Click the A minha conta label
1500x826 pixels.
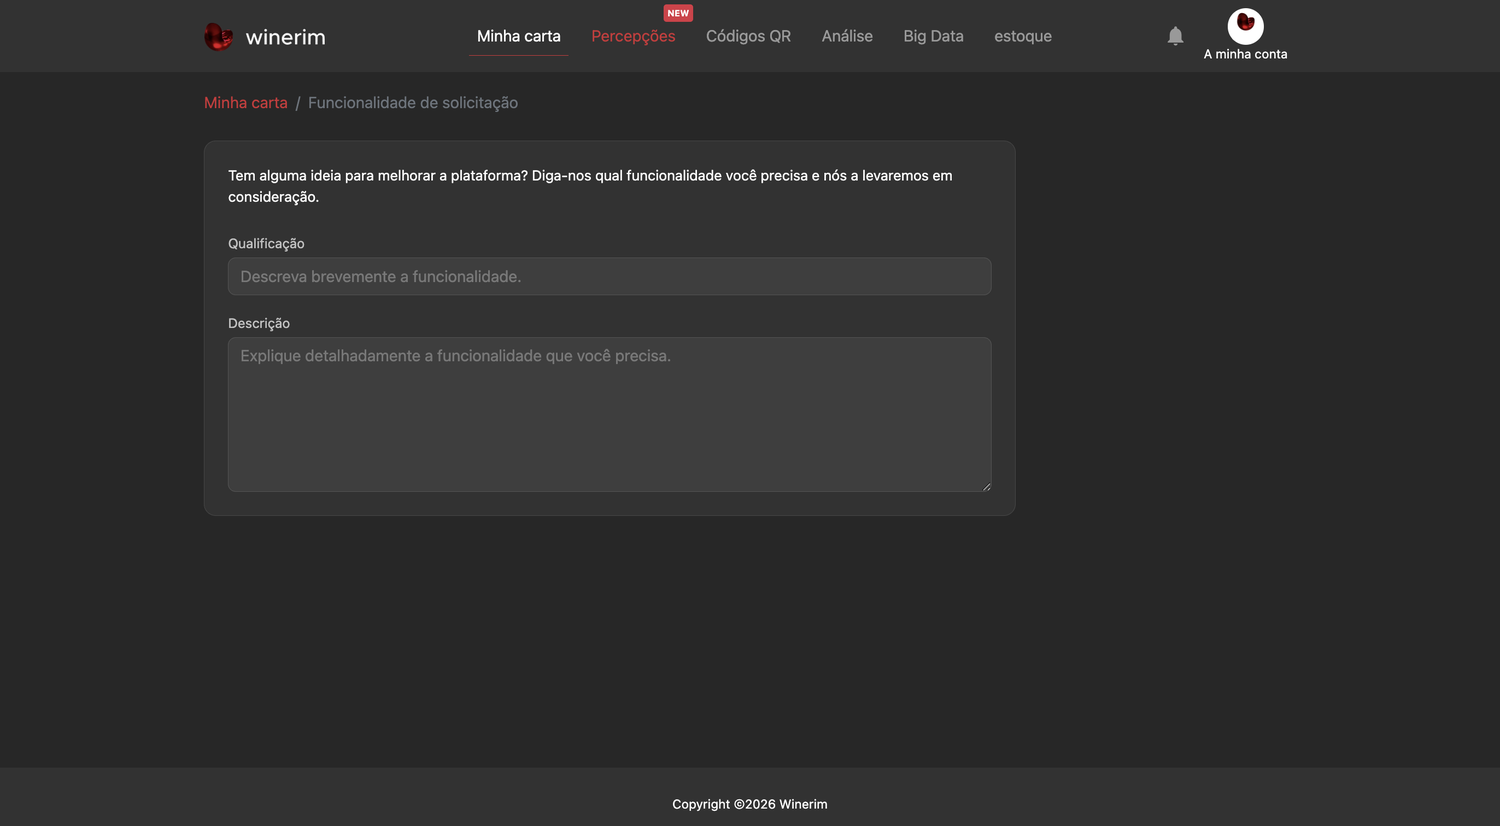pos(1245,54)
